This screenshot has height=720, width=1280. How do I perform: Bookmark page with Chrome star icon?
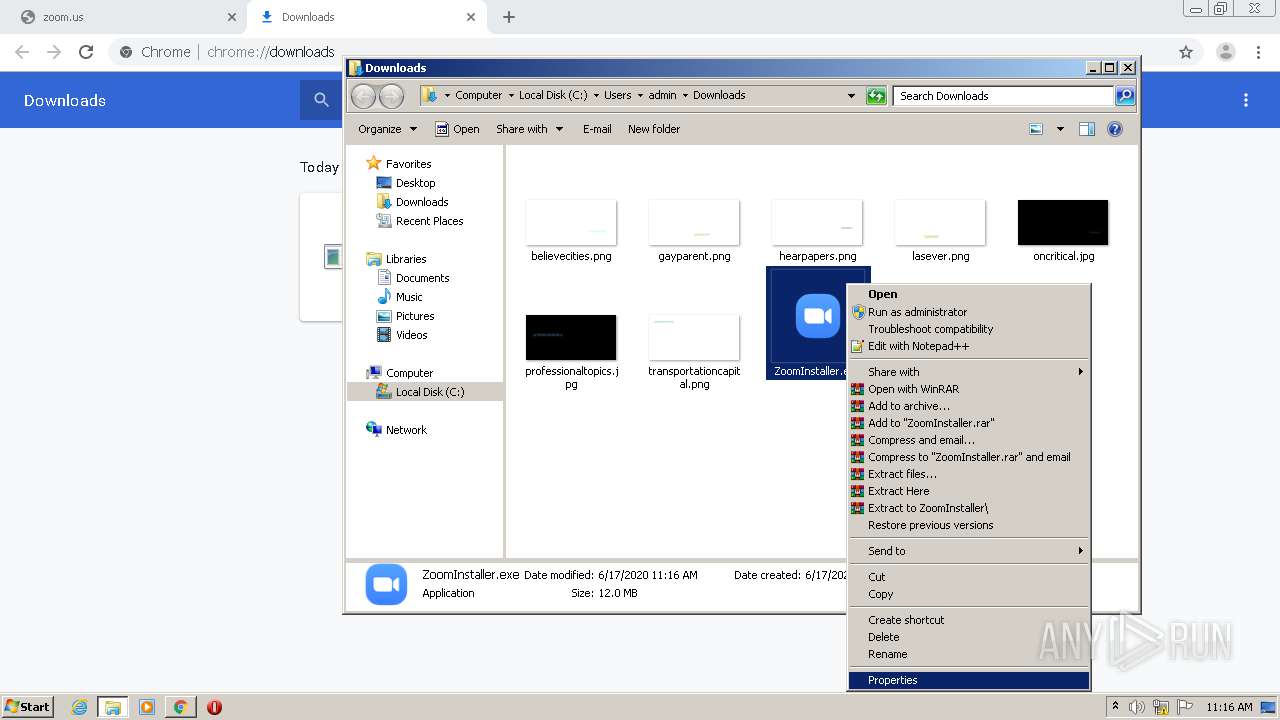[x=1186, y=52]
